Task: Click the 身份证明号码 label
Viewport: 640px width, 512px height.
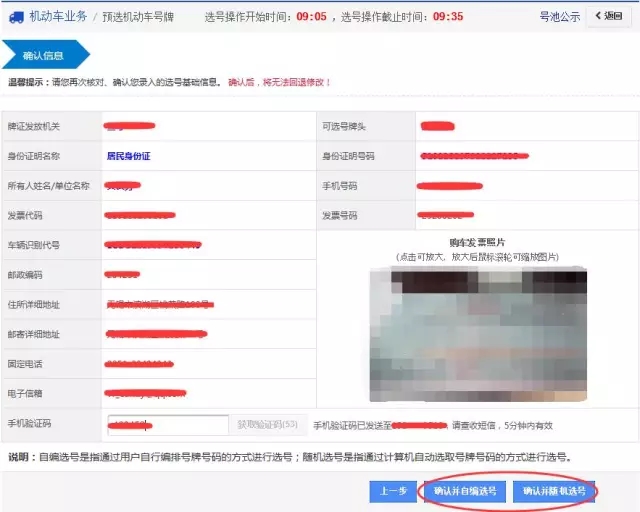Action: 348,156
